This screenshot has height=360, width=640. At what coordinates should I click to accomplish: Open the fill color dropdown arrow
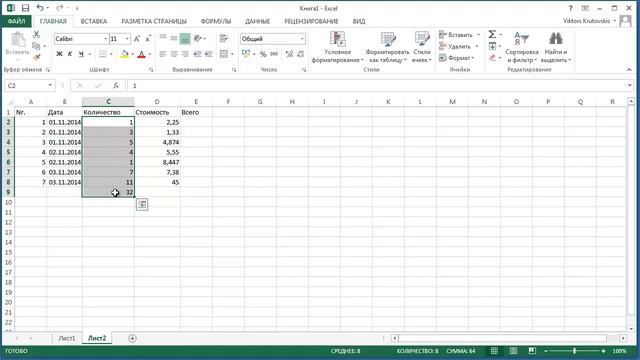coord(132,54)
